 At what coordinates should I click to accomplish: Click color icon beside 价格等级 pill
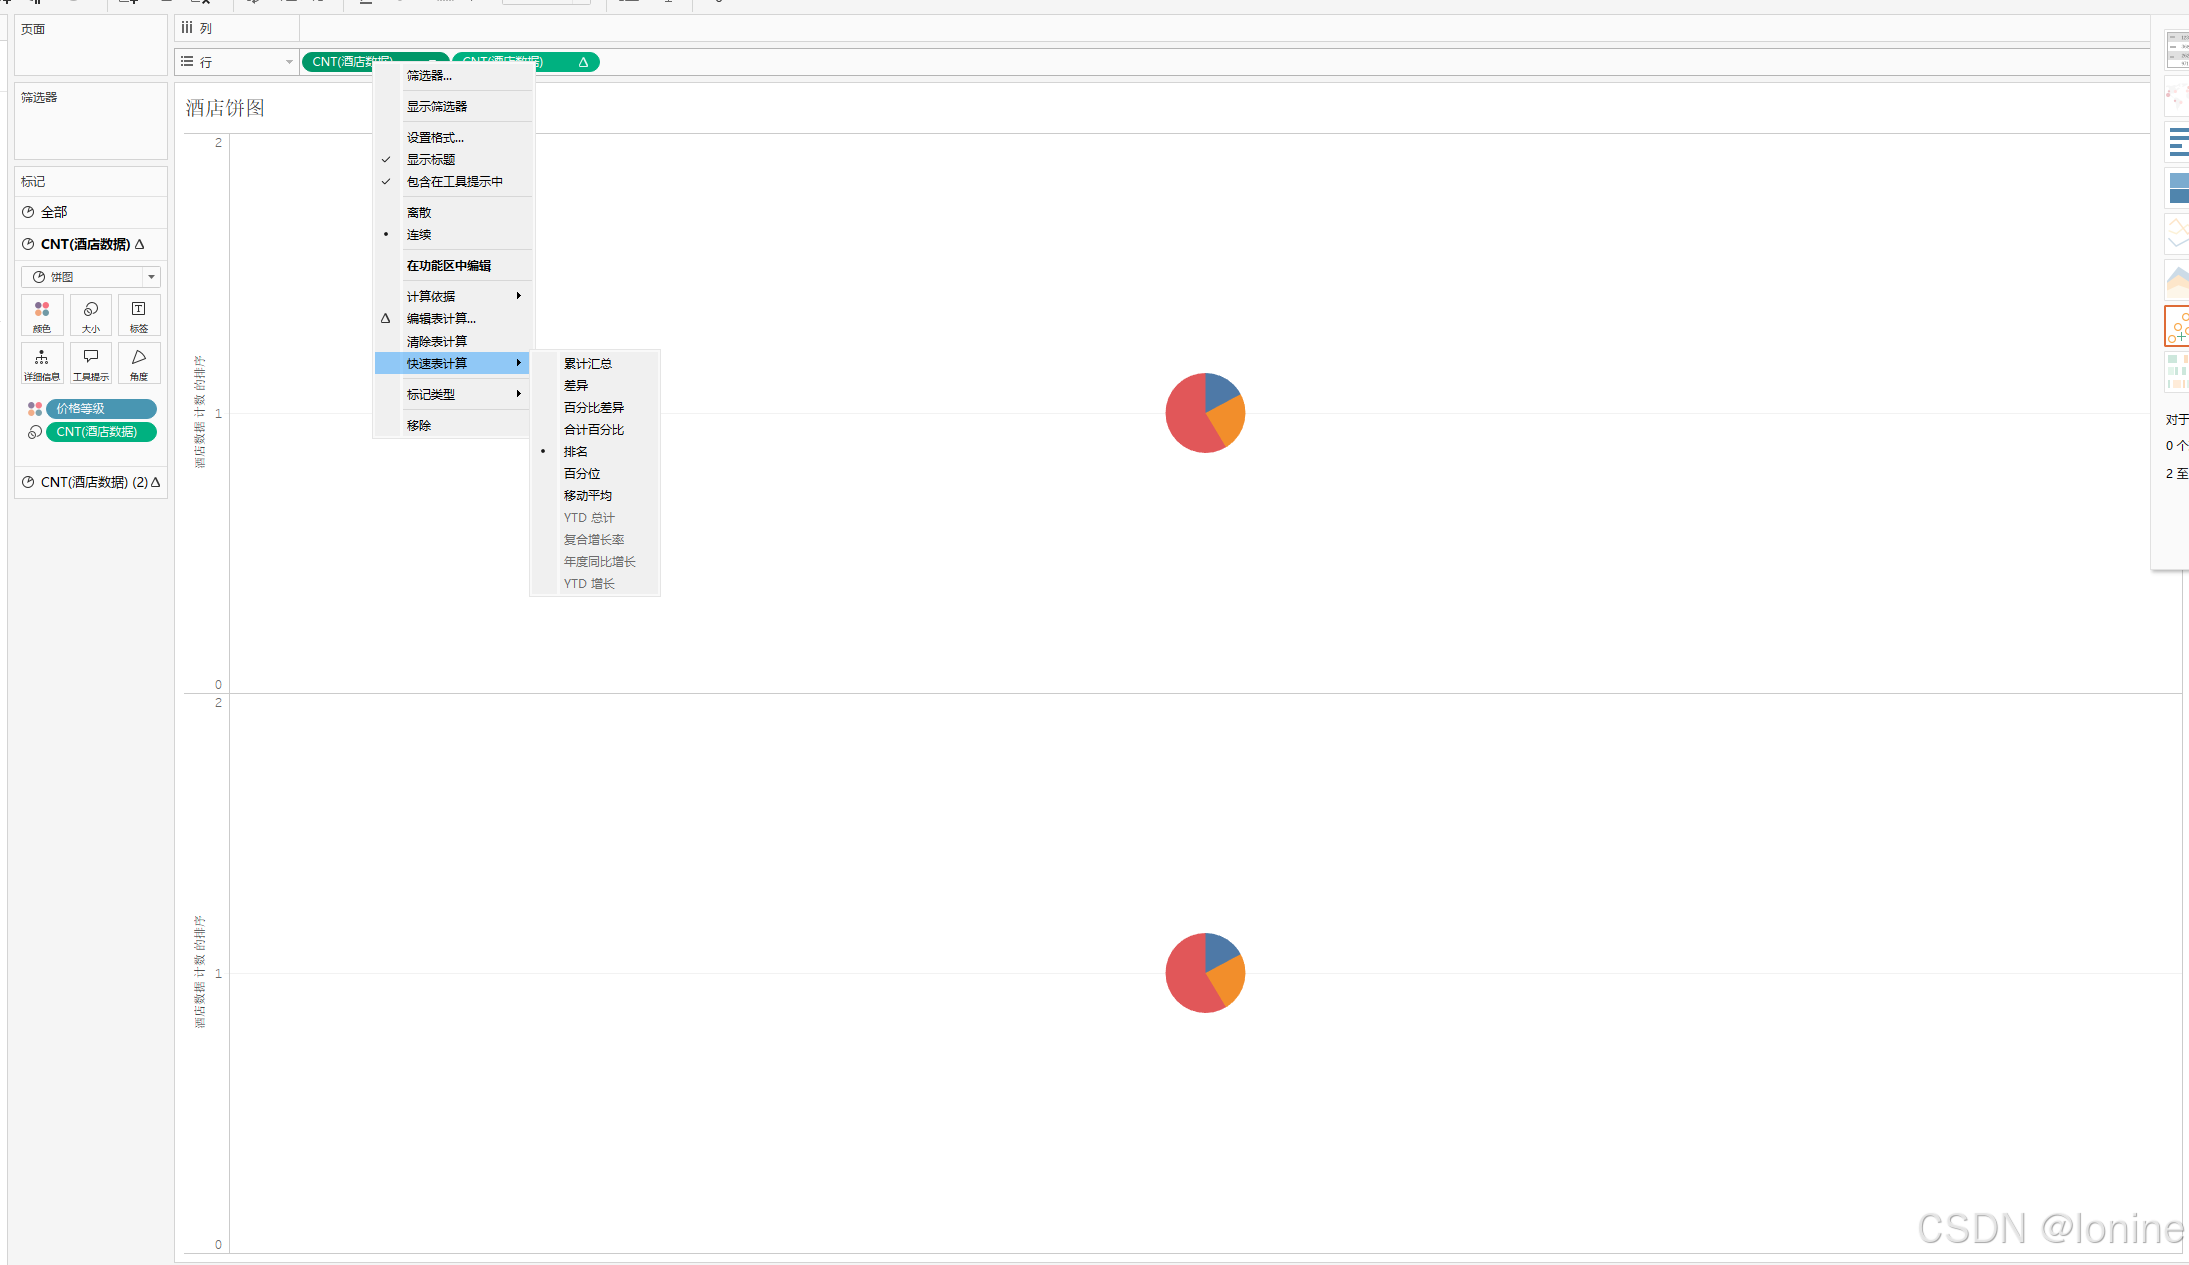[x=35, y=409]
